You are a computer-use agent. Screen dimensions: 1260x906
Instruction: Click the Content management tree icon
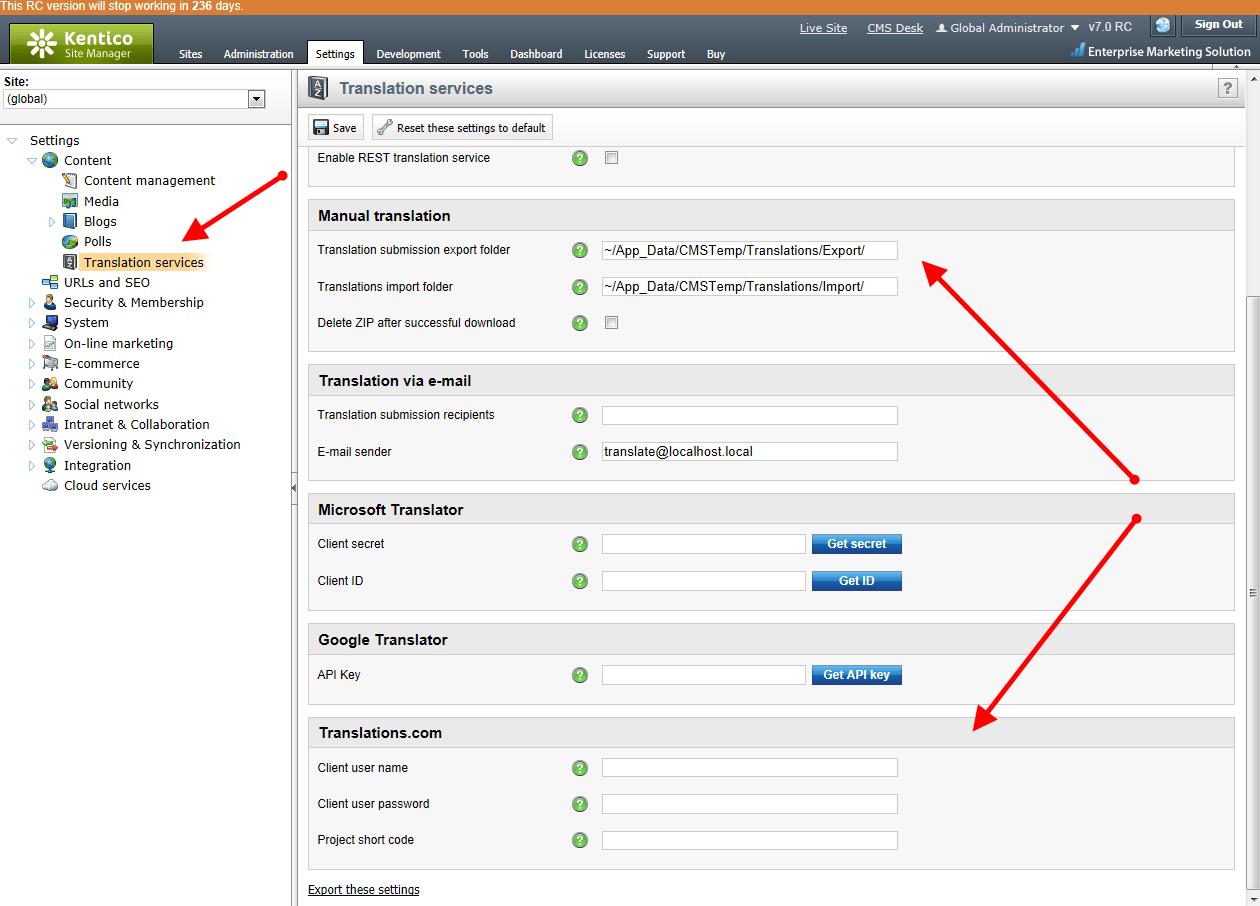point(70,181)
